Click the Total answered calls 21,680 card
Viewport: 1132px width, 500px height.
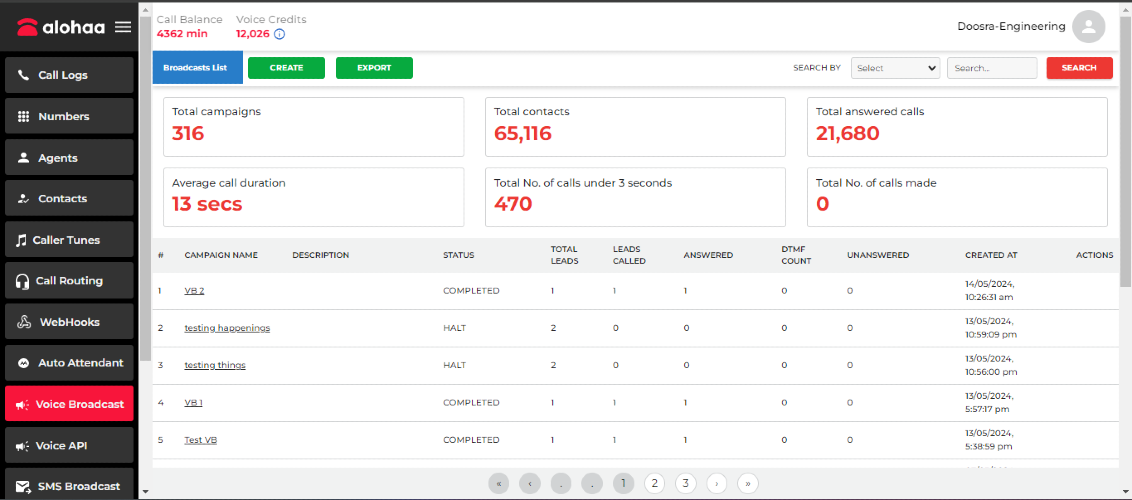tap(957, 126)
